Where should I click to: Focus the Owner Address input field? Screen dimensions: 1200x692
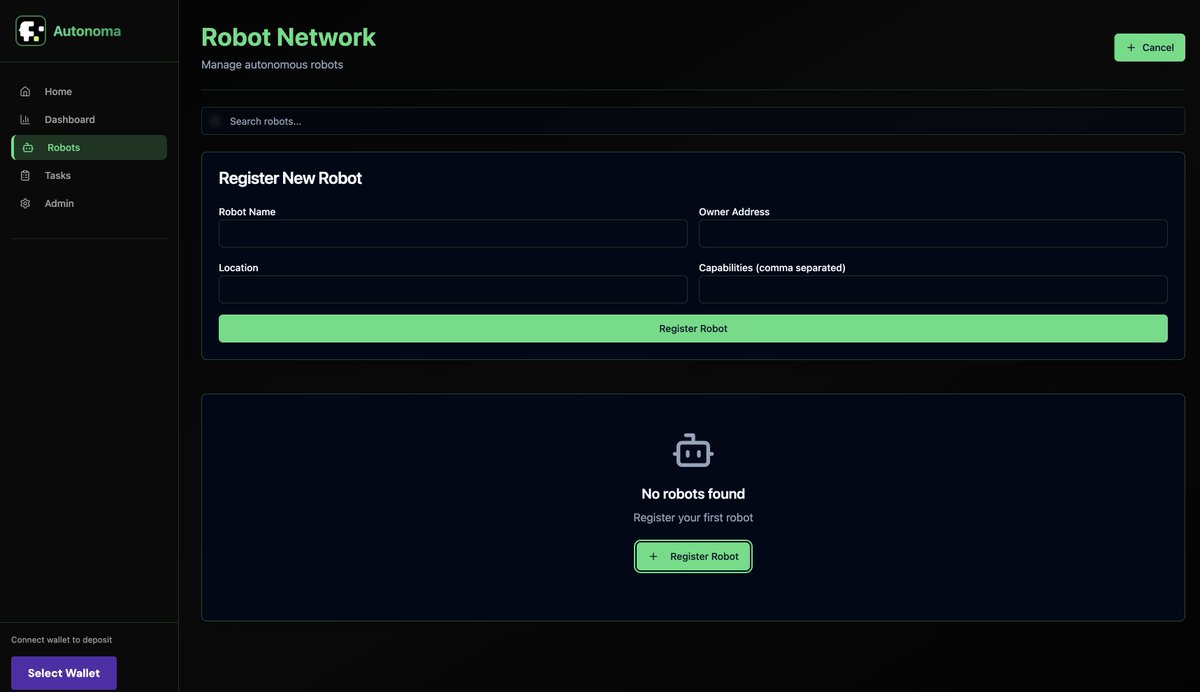coord(933,234)
